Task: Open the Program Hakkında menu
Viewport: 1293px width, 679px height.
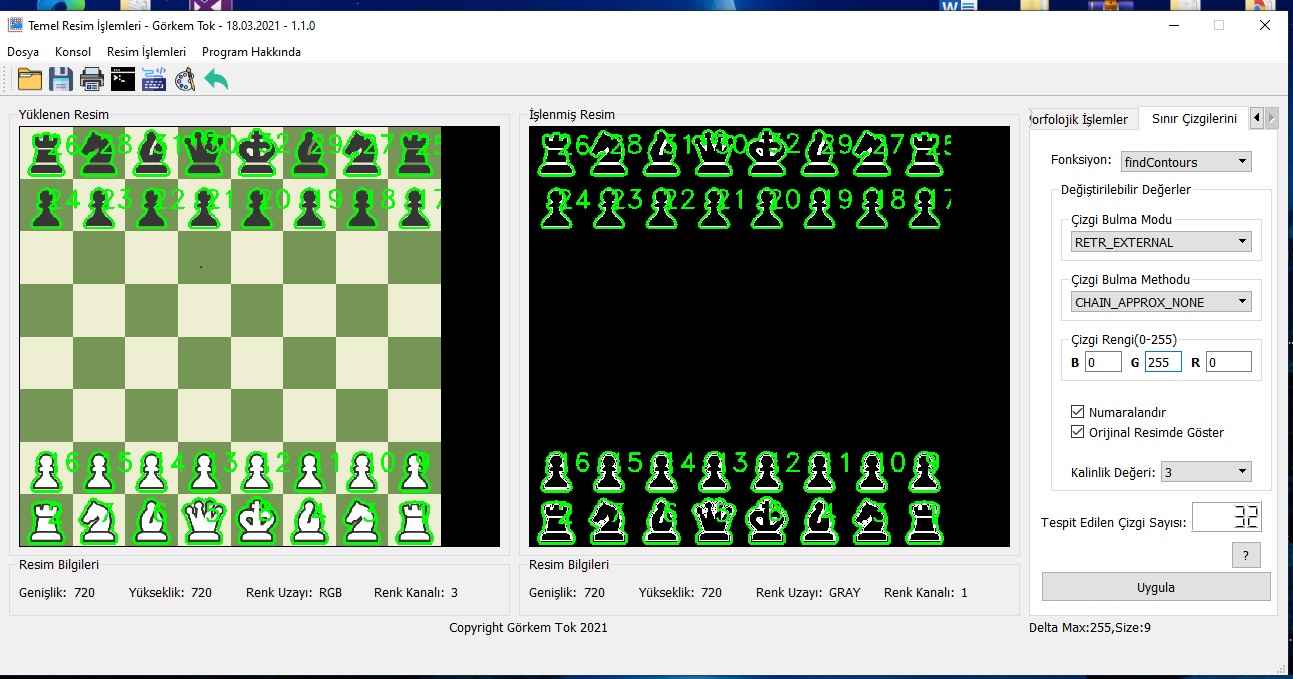Action: click(251, 52)
